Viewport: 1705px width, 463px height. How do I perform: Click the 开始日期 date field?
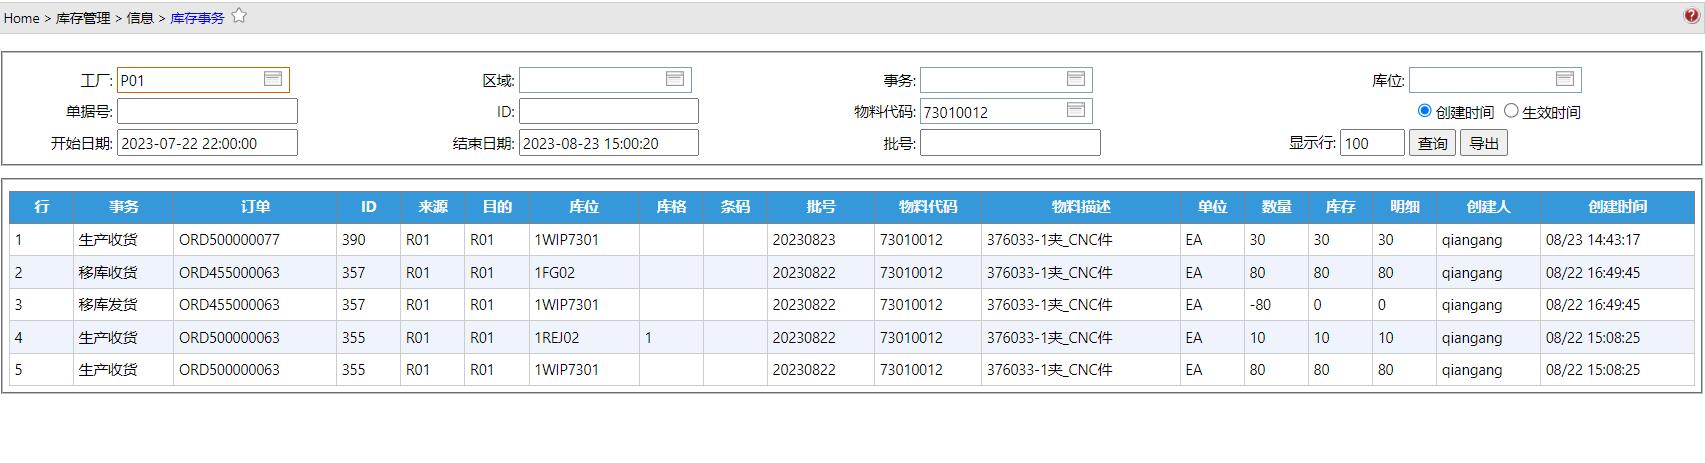tap(207, 143)
